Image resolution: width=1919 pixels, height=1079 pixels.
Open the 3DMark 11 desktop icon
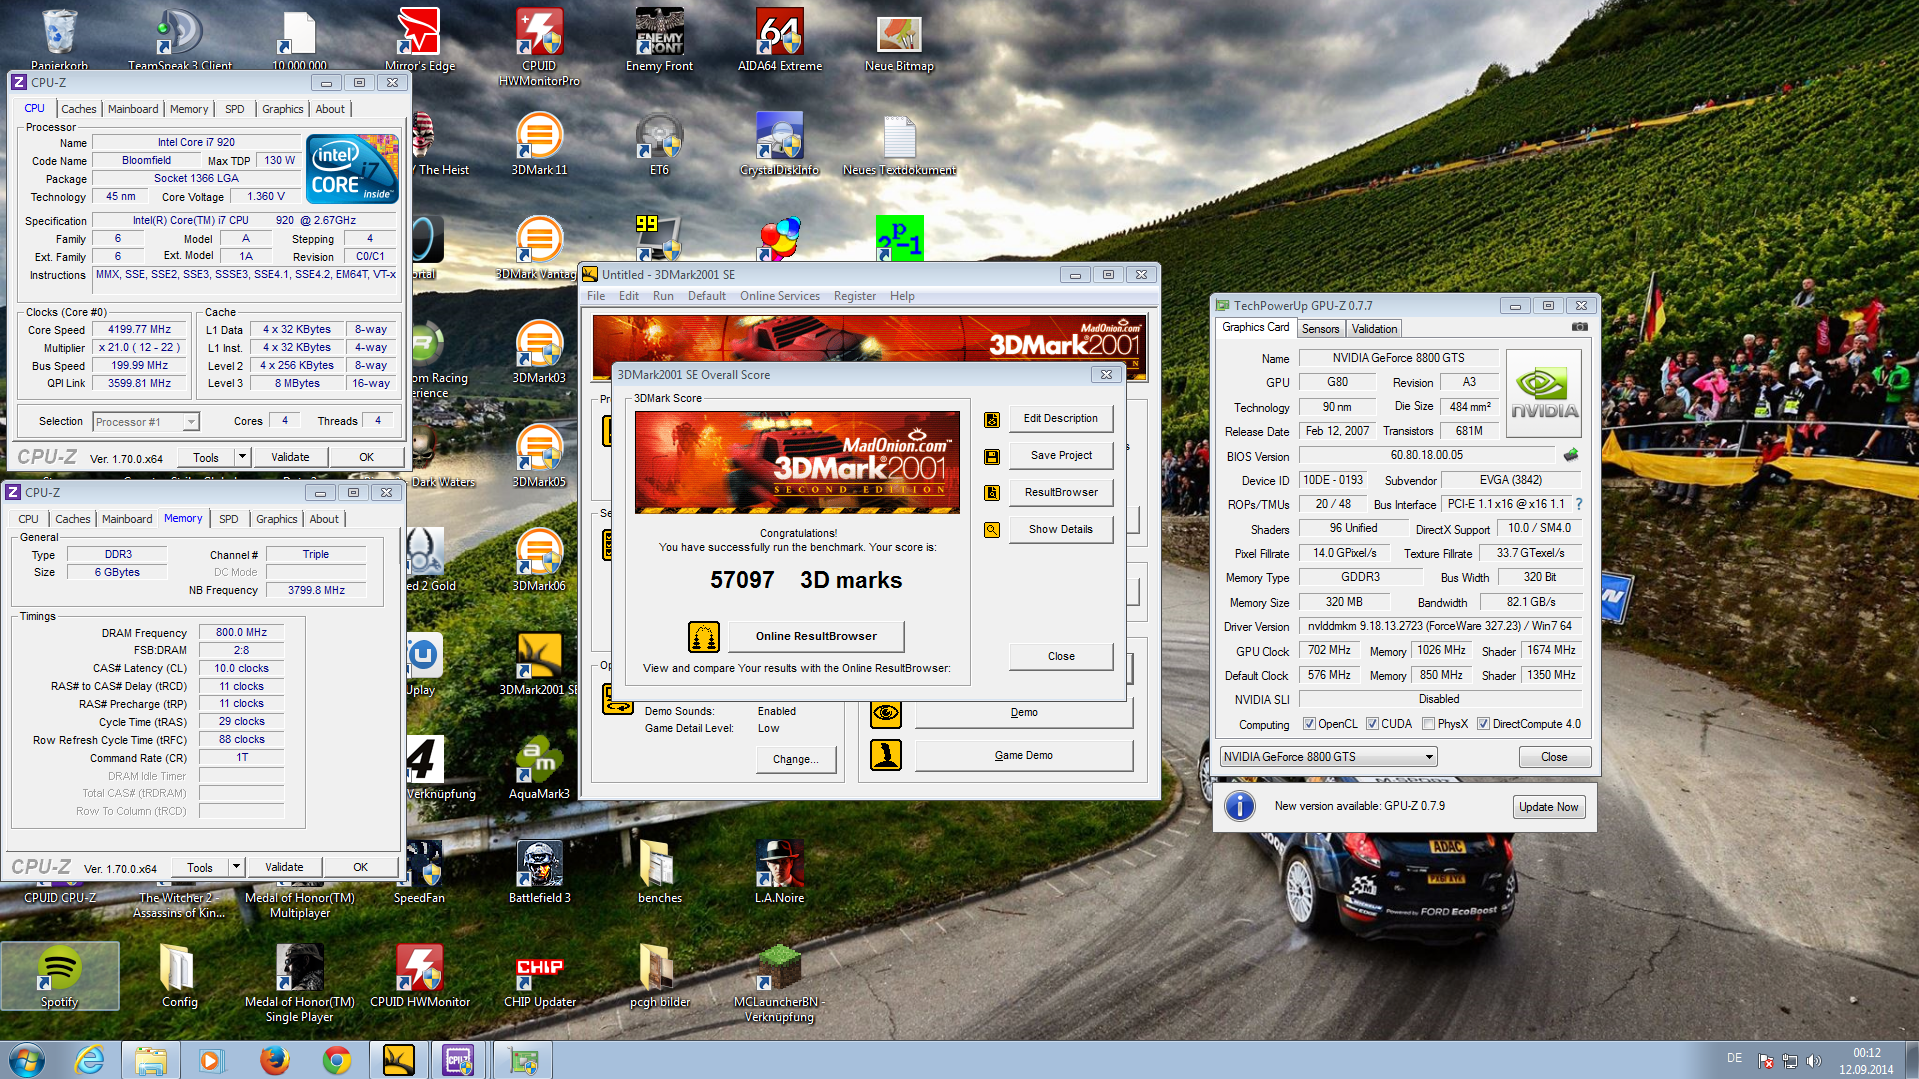pos(539,143)
